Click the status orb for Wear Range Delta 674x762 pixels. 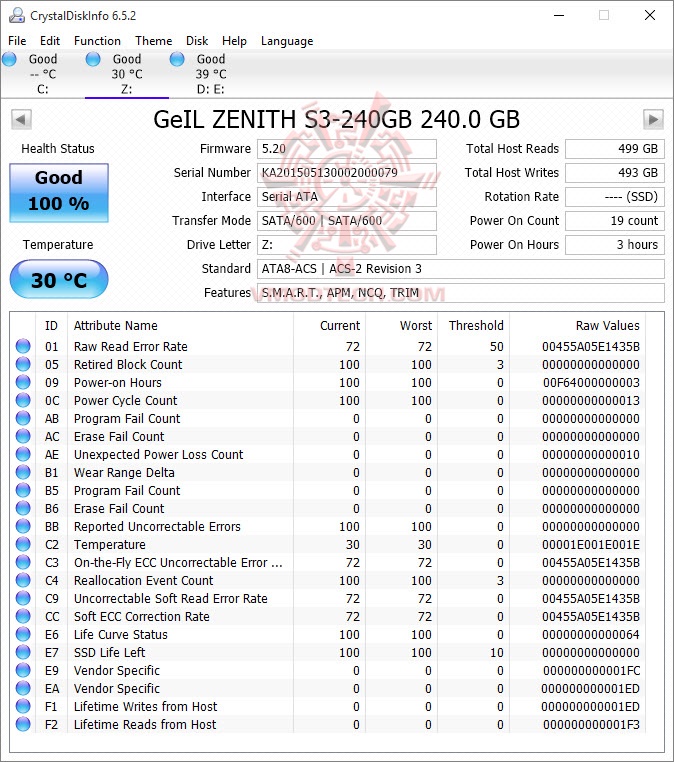click(x=23, y=472)
